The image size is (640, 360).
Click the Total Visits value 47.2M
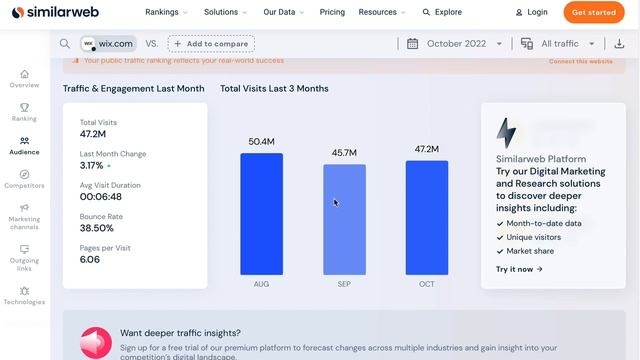(93, 134)
